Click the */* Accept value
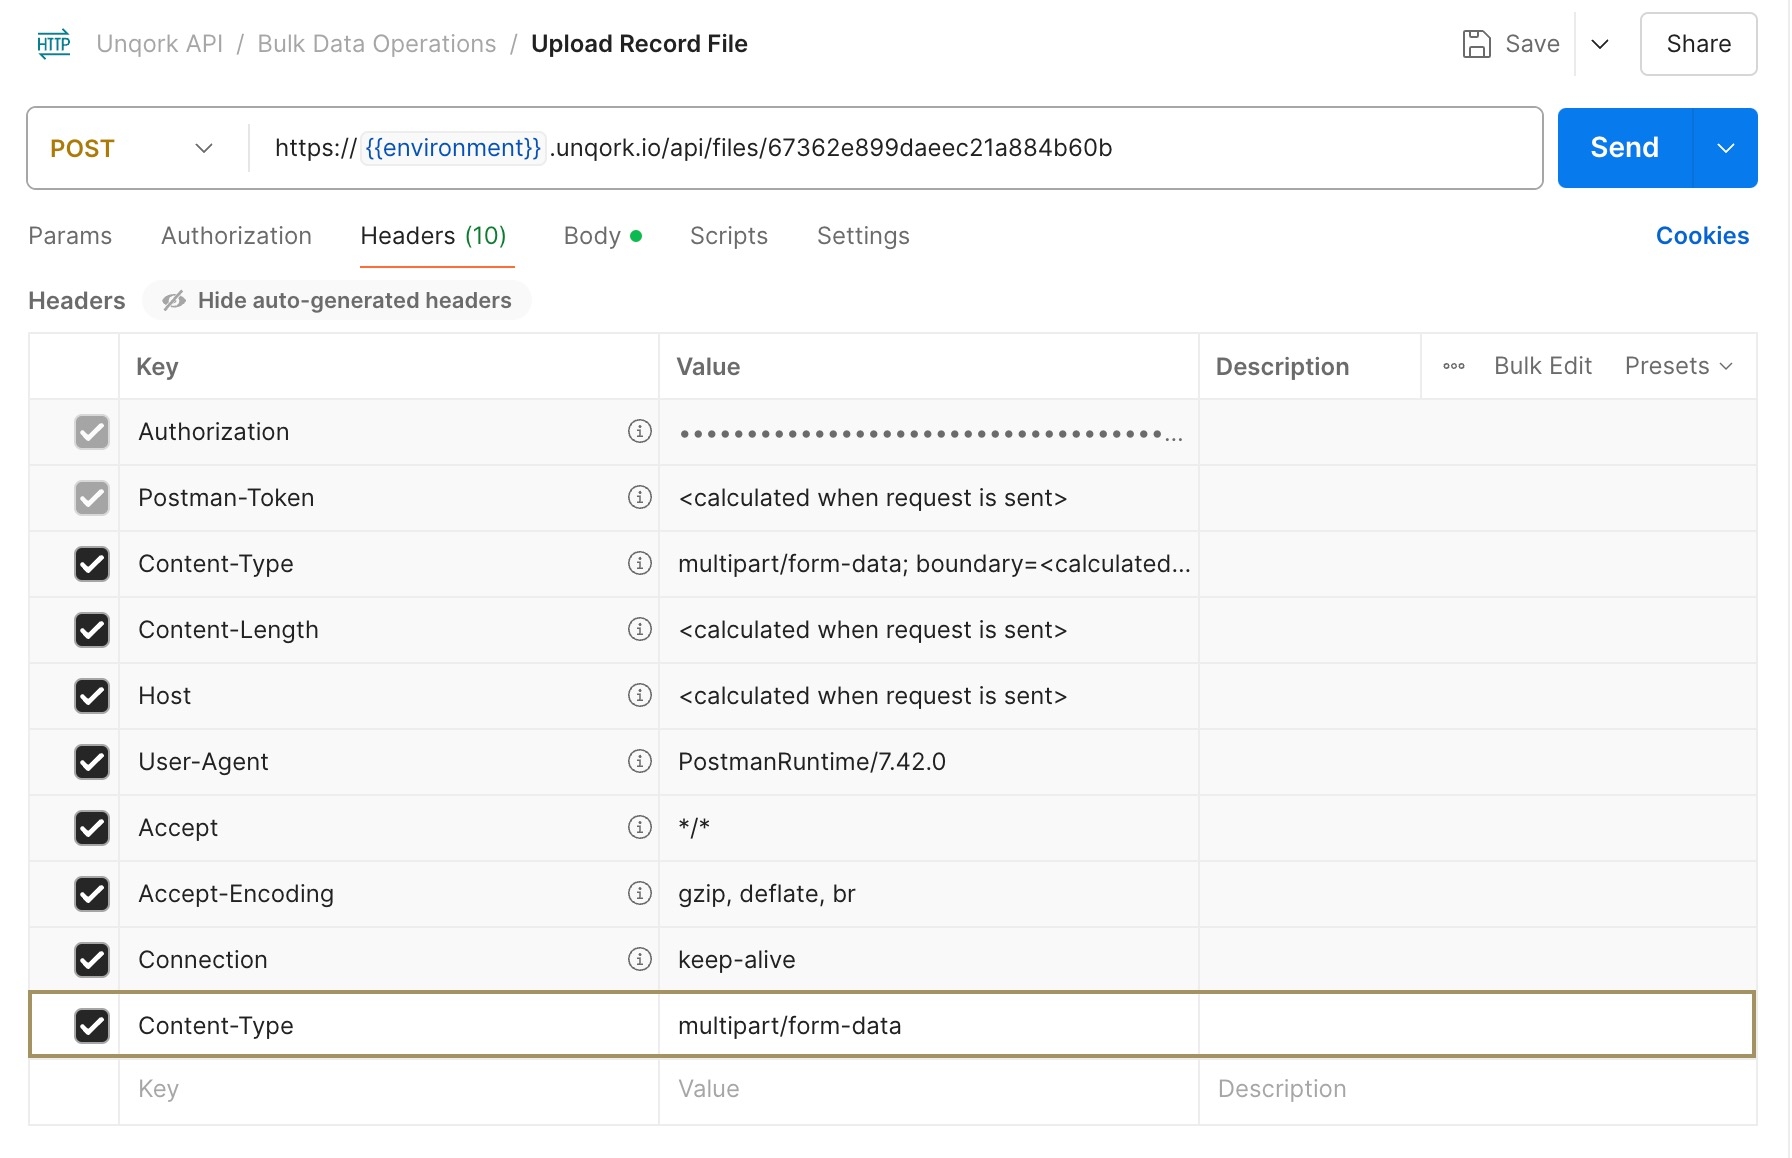Viewport: 1792px width, 1158px height. (x=694, y=827)
